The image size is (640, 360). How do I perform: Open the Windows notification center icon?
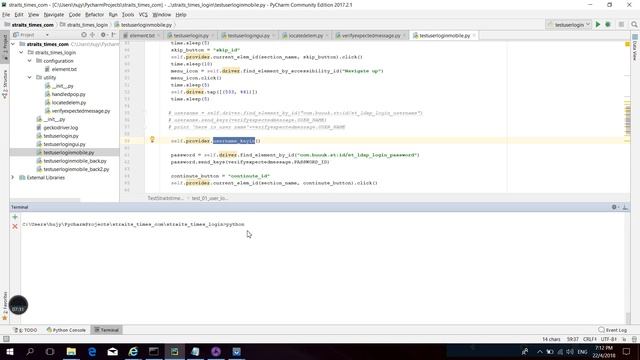pyautogui.click(x=627, y=351)
